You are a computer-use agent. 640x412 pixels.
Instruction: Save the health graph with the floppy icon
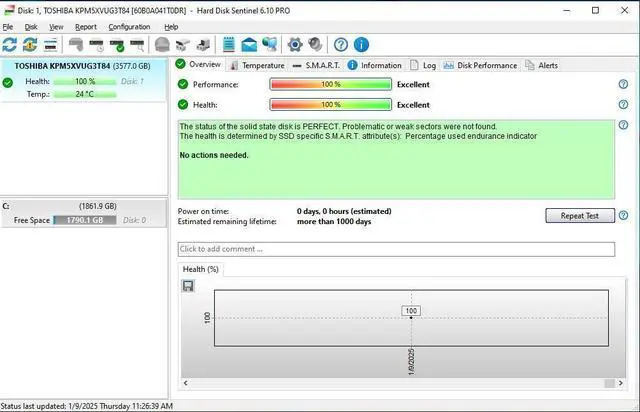click(x=188, y=286)
